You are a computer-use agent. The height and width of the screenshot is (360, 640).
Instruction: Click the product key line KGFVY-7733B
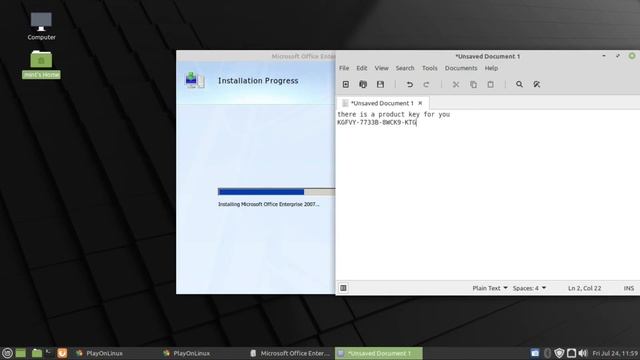tap(377, 122)
